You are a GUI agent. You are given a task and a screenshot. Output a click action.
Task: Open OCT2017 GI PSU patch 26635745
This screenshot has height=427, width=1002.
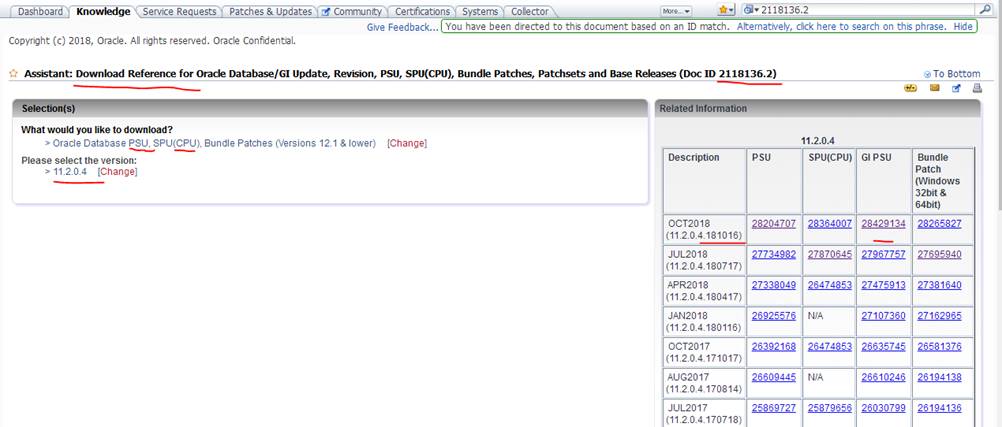pyautogui.click(x=883, y=346)
